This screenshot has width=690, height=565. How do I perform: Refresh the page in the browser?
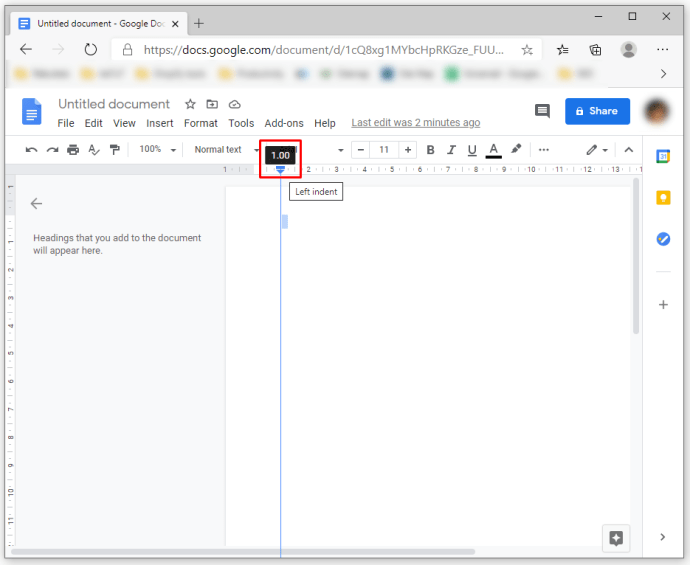91,49
